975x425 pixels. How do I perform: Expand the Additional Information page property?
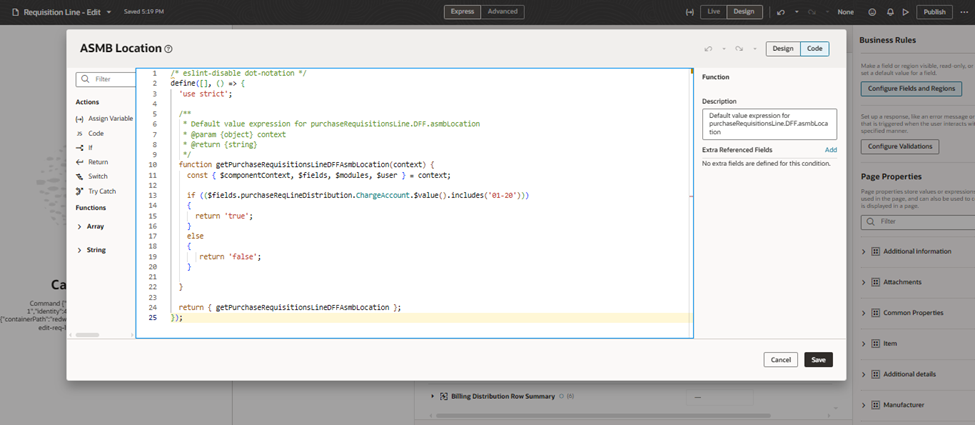click(864, 251)
